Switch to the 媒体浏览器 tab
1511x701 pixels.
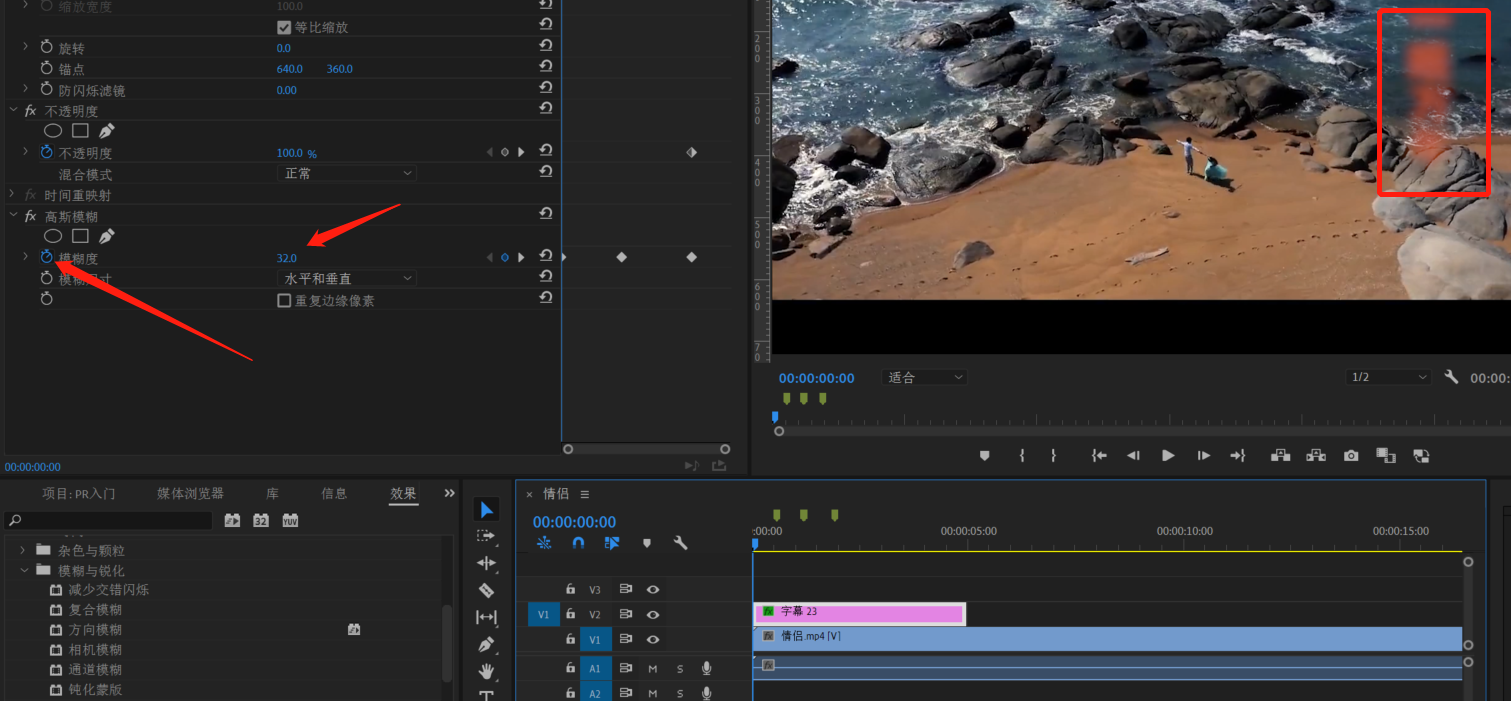coord(190,493)
